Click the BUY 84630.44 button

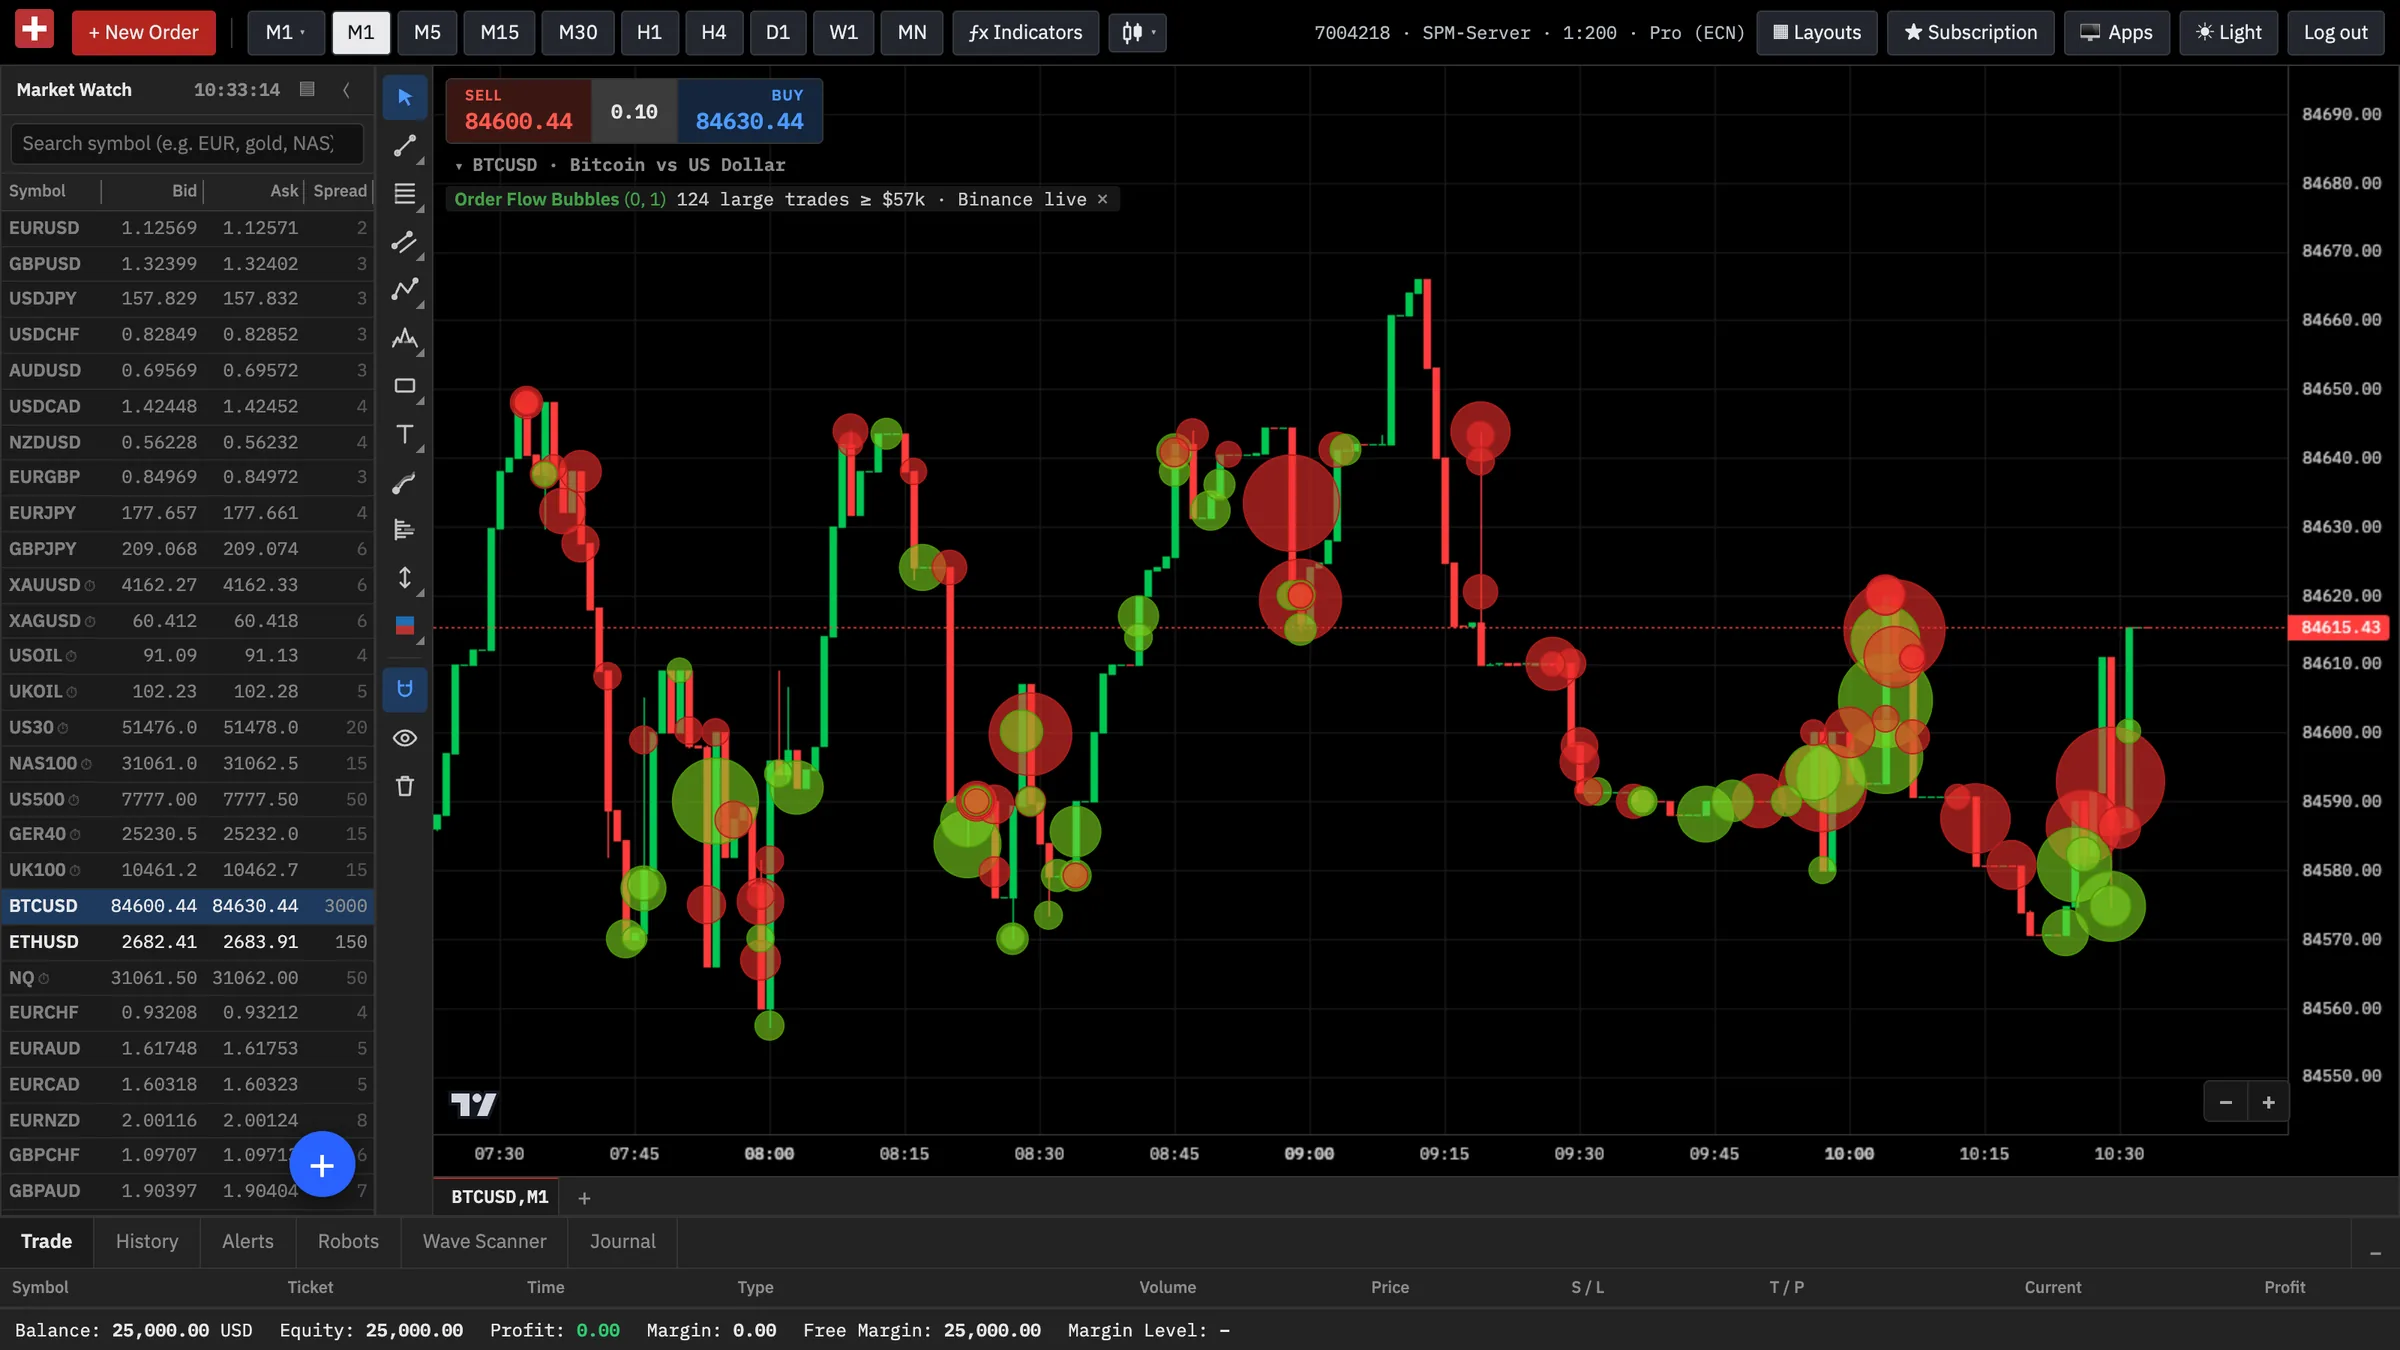click(750, 110)
